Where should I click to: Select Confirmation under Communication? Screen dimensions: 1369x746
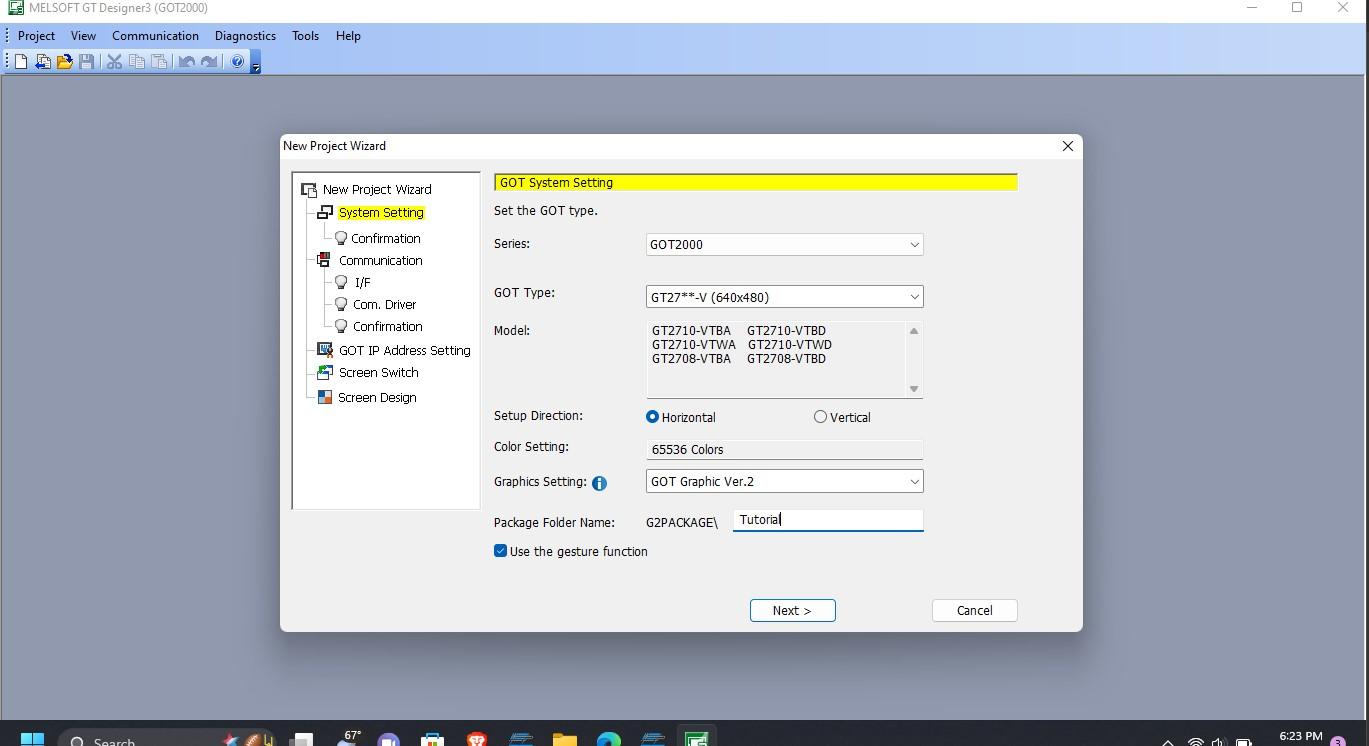(x=387, y=326)
